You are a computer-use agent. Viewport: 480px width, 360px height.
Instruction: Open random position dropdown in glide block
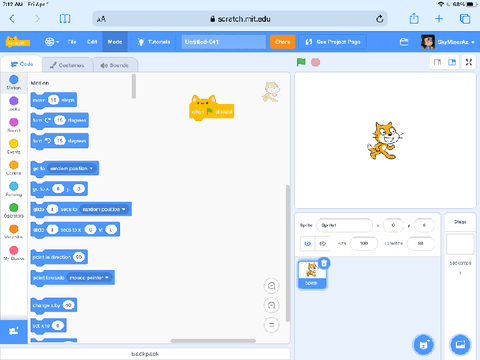pos(104,209)
